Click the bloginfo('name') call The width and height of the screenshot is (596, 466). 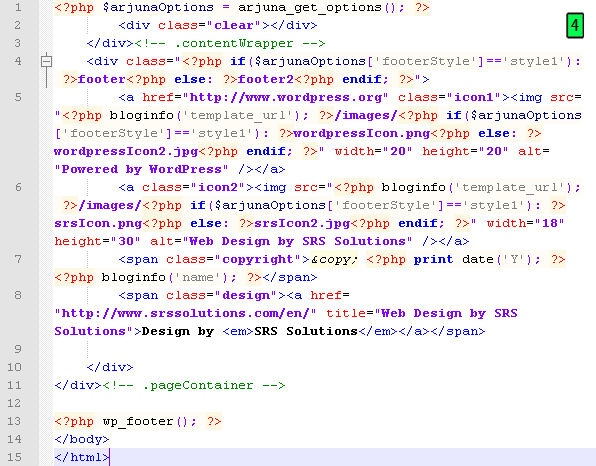click(x=166, y=277)
